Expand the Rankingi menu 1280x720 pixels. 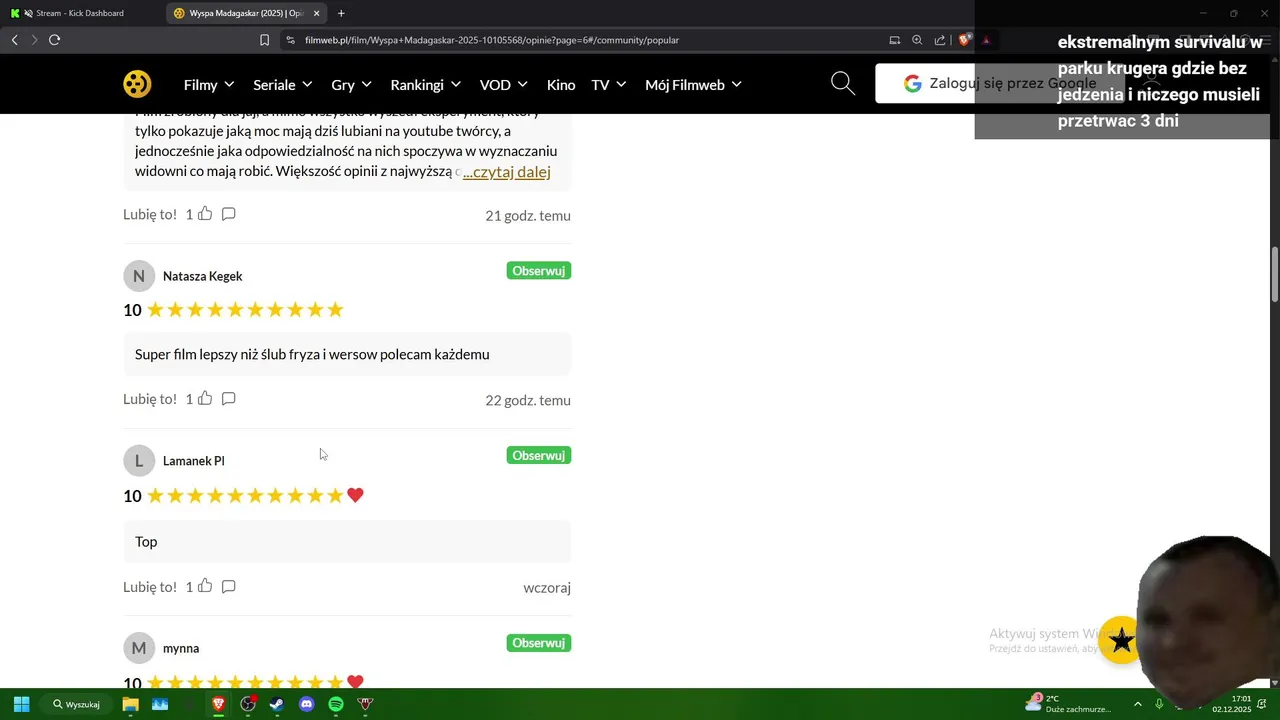[426, 85]
